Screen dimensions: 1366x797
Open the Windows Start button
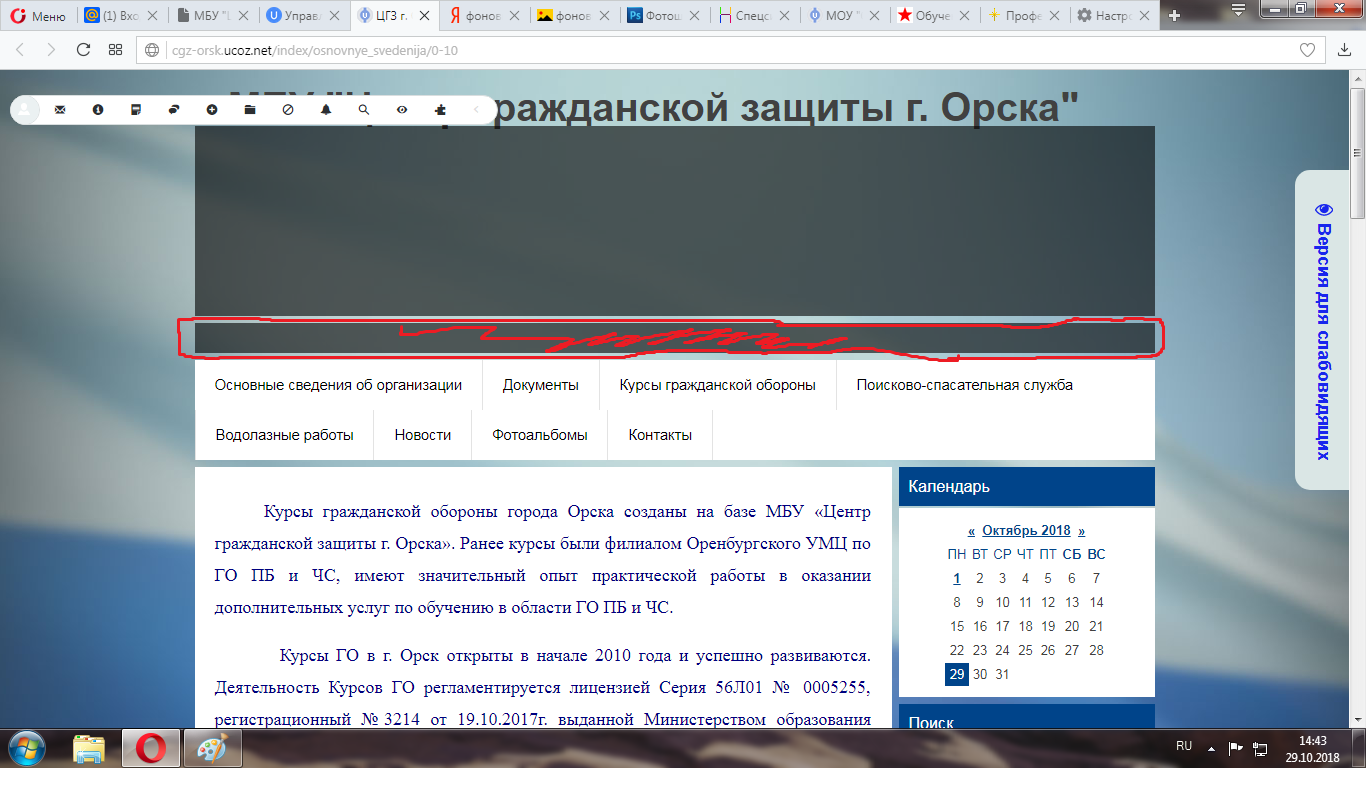(27, 748)
